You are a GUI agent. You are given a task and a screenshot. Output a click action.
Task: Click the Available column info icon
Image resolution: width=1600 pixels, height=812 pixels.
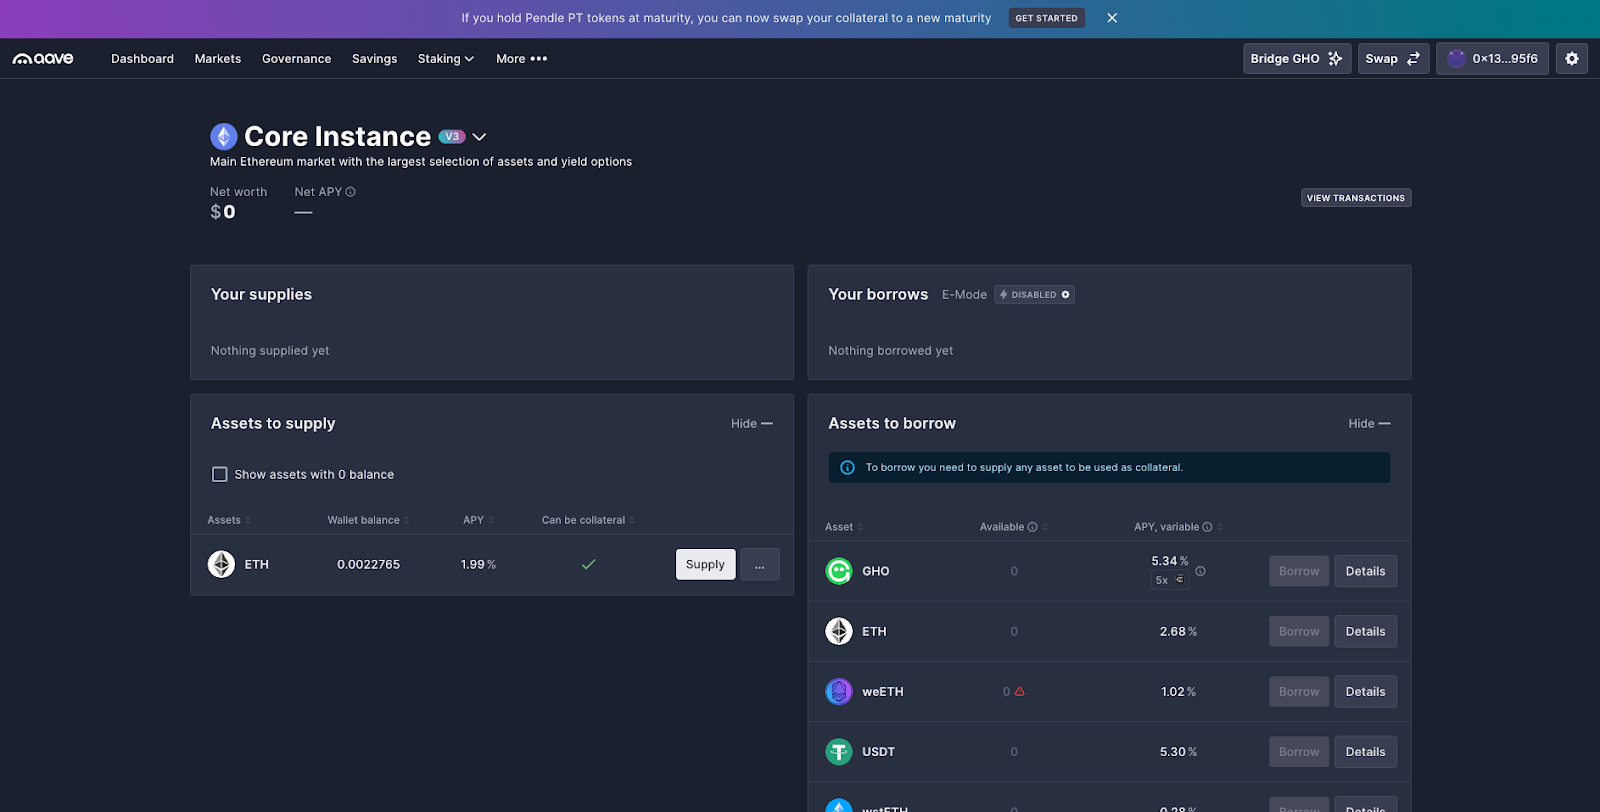[1033, 527]
